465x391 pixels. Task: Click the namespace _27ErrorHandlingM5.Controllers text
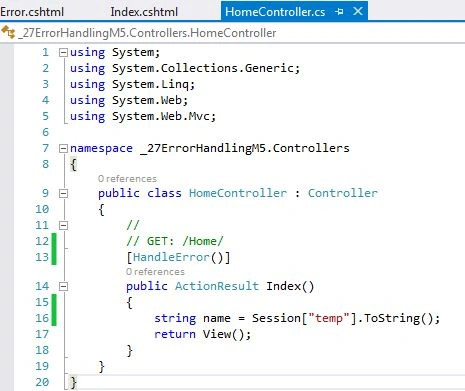pyautogui.click(x=210, y=148)
